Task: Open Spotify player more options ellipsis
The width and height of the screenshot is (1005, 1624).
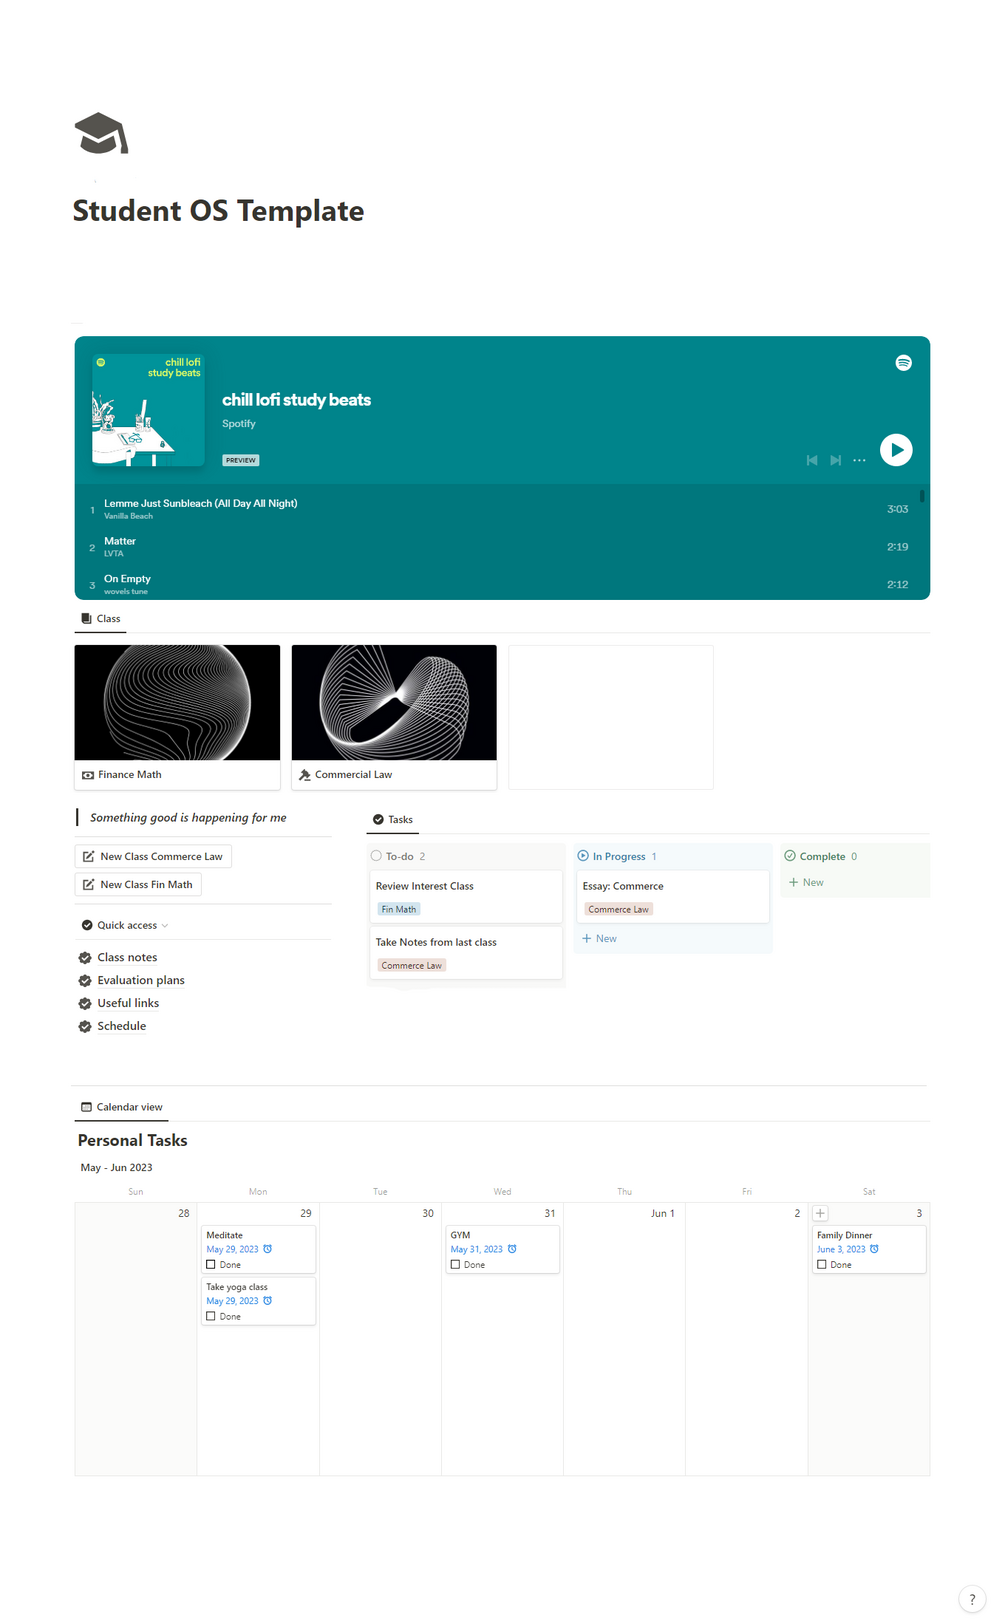Action: 859,461
